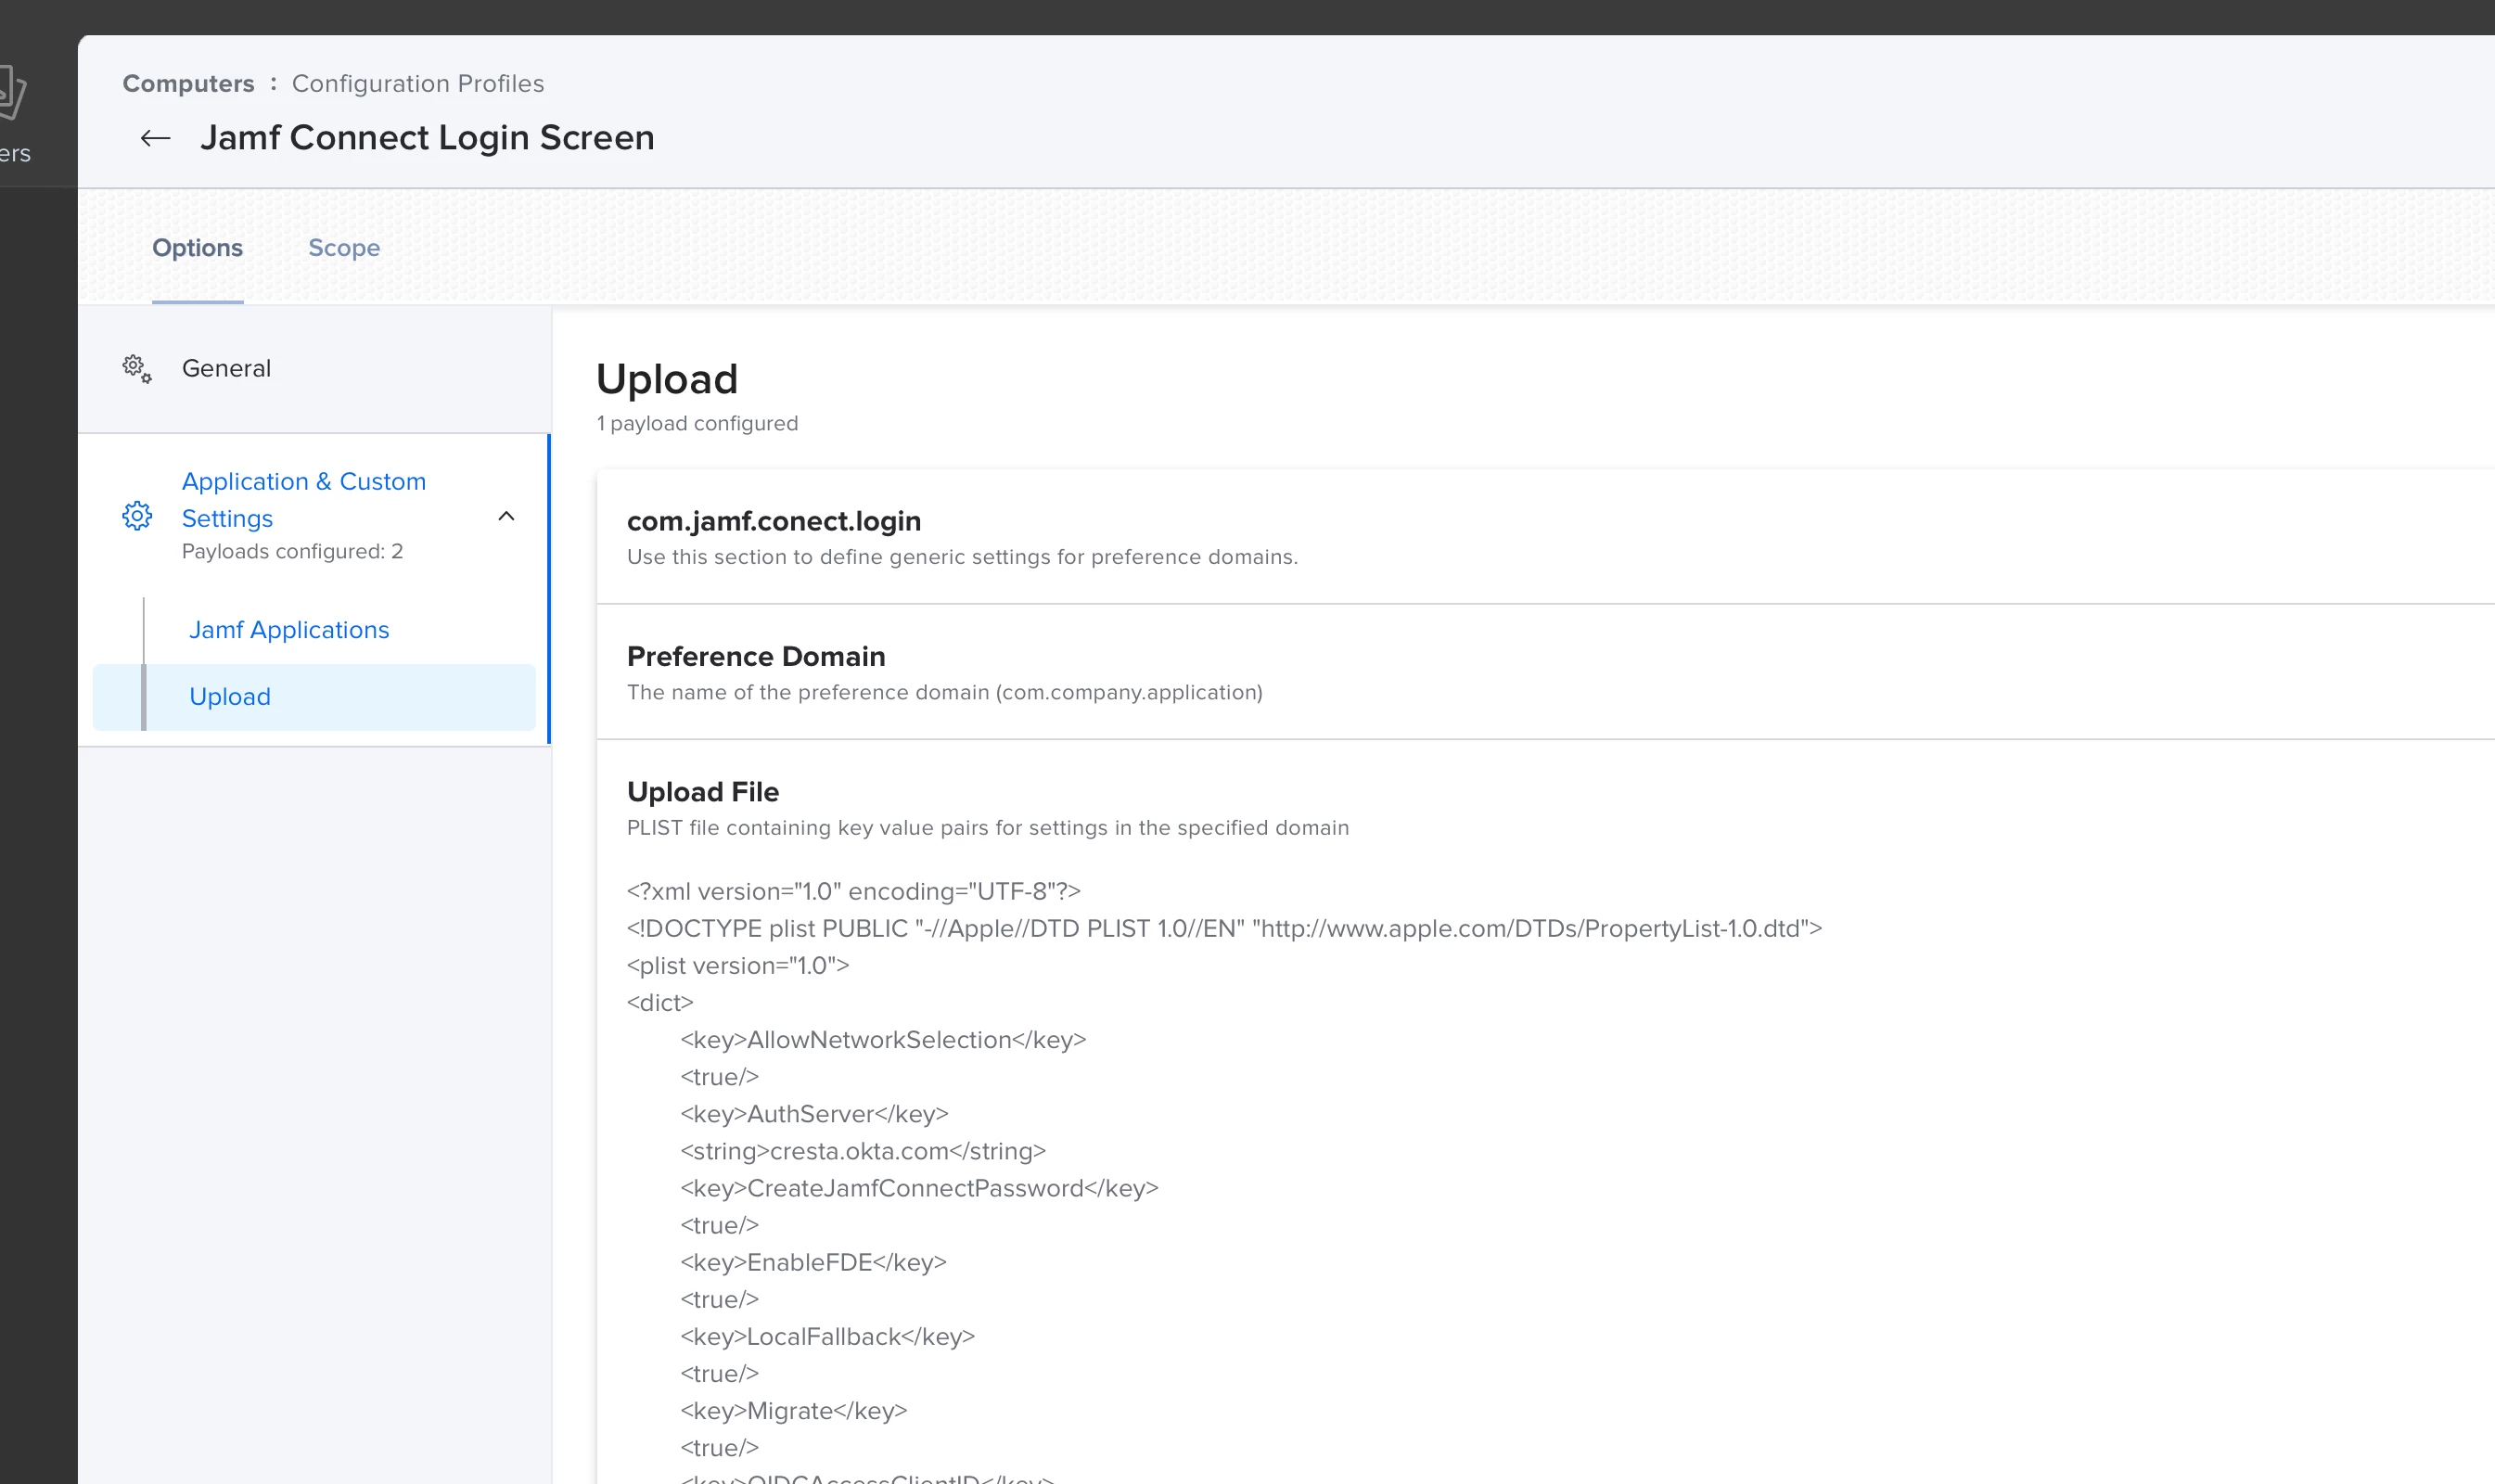Click the EnableFDE key line
Screen dimensions: 2495x1484
[813, 1262]
